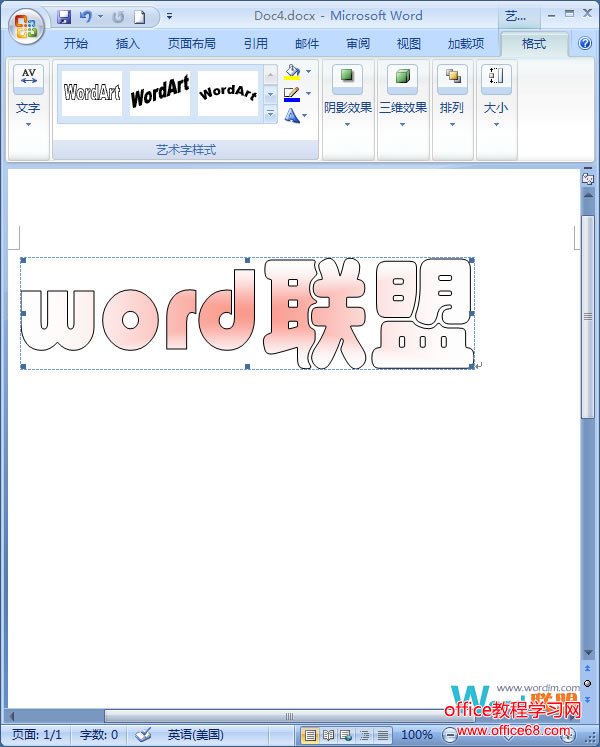Click the 阴影效果 shadow icon
This screenshot has width=600, height=747.
pos(347,78)
